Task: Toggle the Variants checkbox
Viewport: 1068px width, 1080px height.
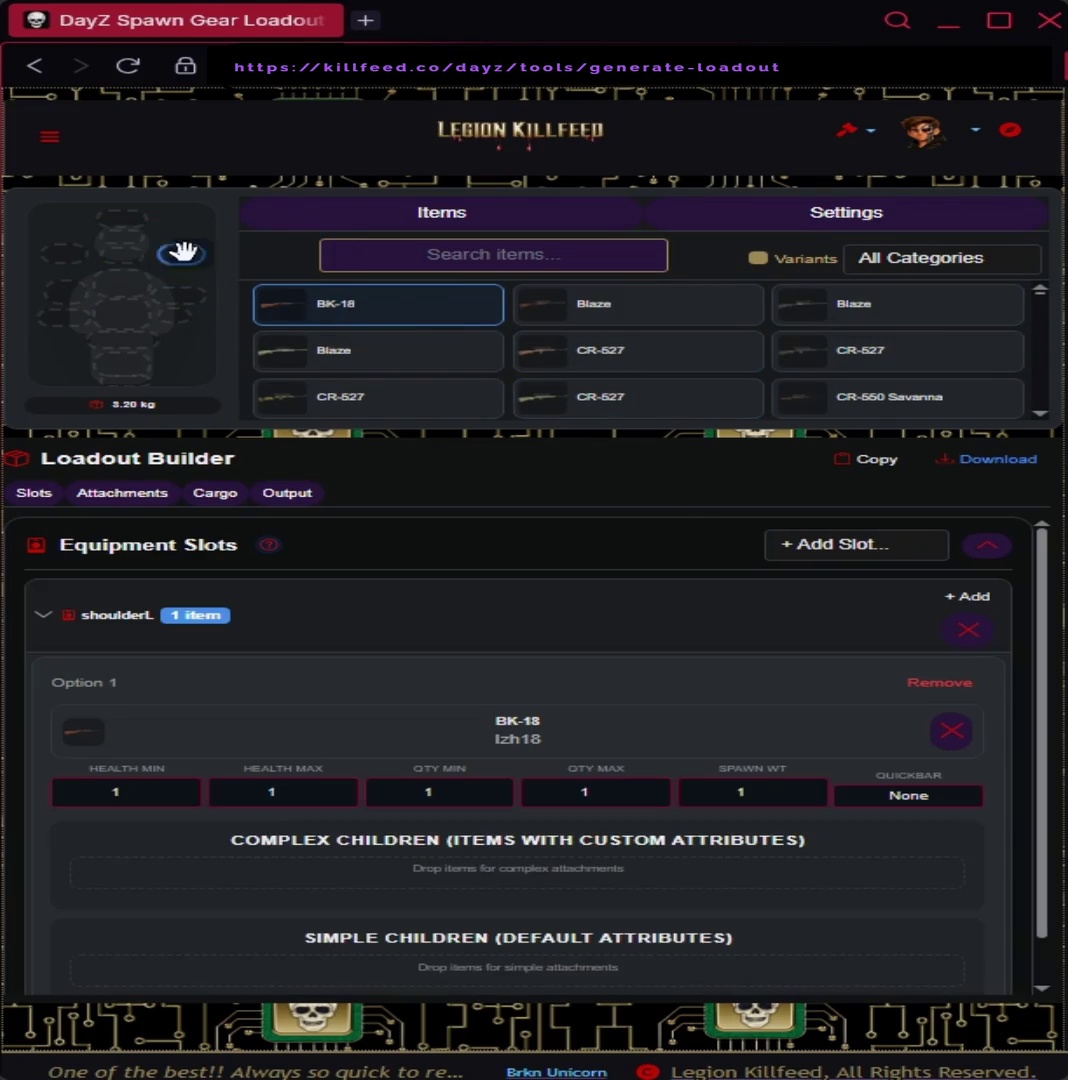Action: click(757, 258)
